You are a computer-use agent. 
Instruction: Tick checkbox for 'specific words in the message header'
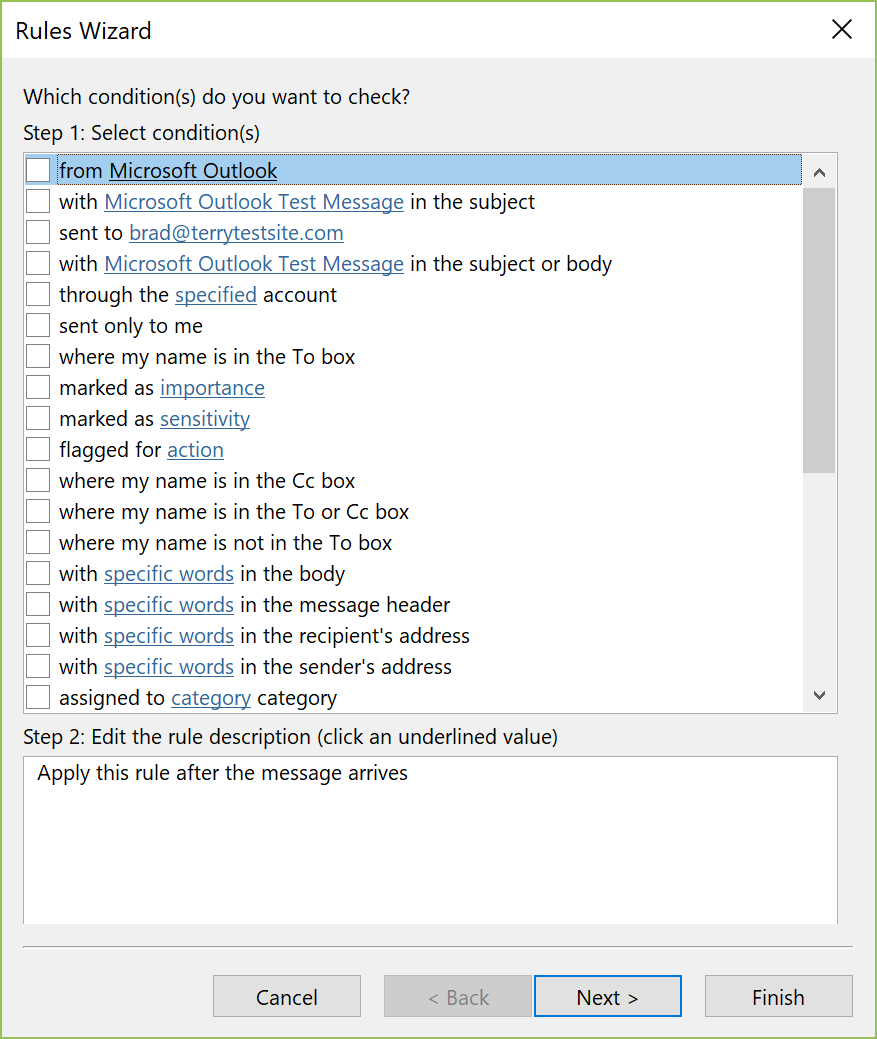pos(38,605)
